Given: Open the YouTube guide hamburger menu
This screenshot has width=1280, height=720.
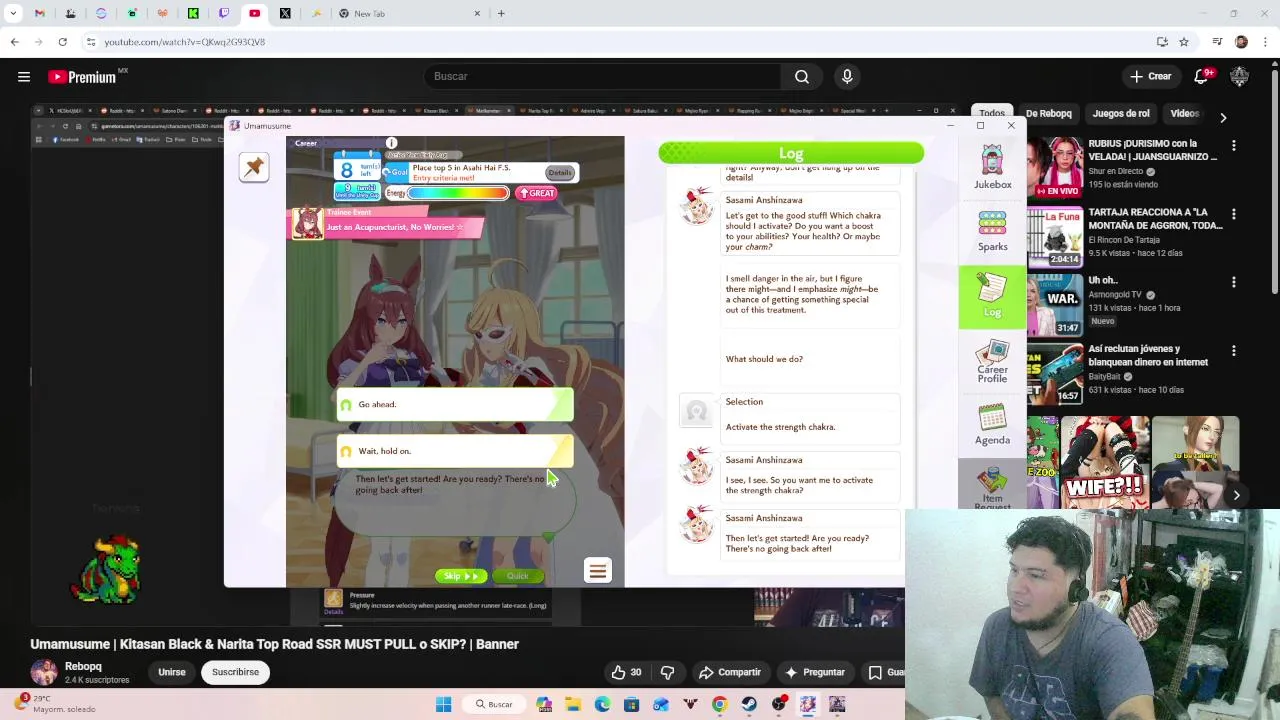Looking at the screenshot, I should tap(24, 76).
